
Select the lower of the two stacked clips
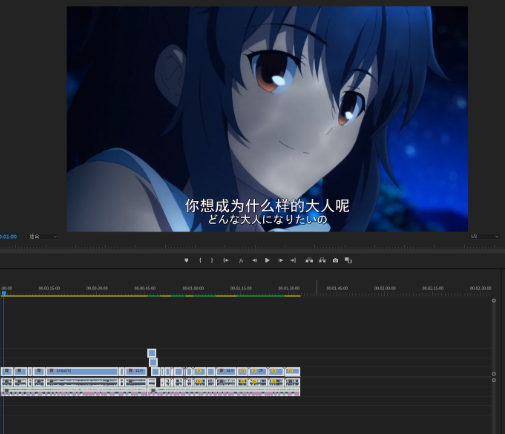point(153,362)
